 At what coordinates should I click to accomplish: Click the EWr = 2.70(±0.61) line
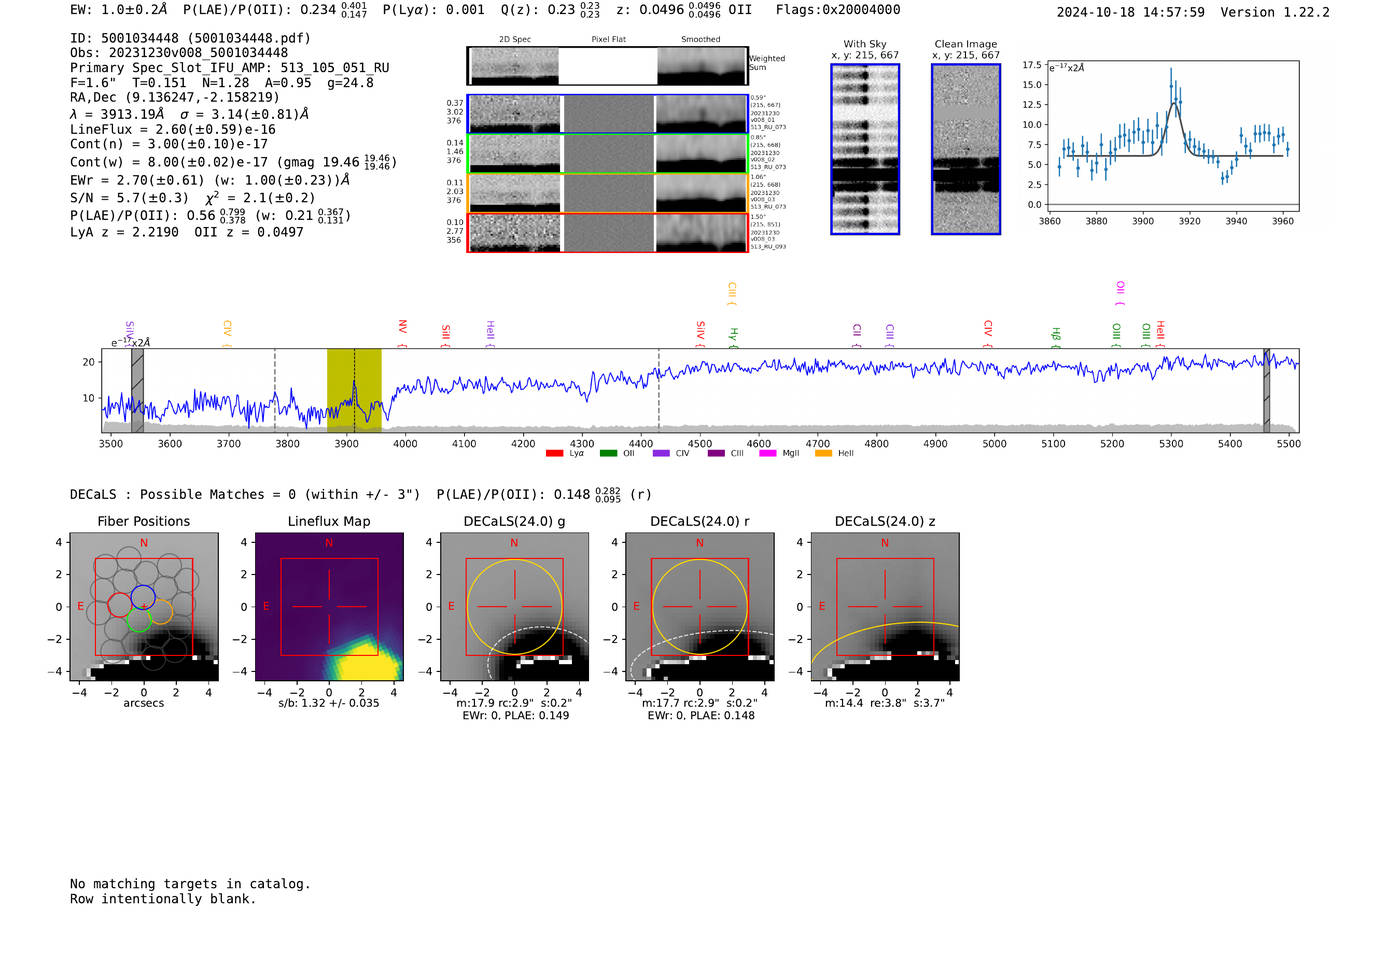pos(210,181)
